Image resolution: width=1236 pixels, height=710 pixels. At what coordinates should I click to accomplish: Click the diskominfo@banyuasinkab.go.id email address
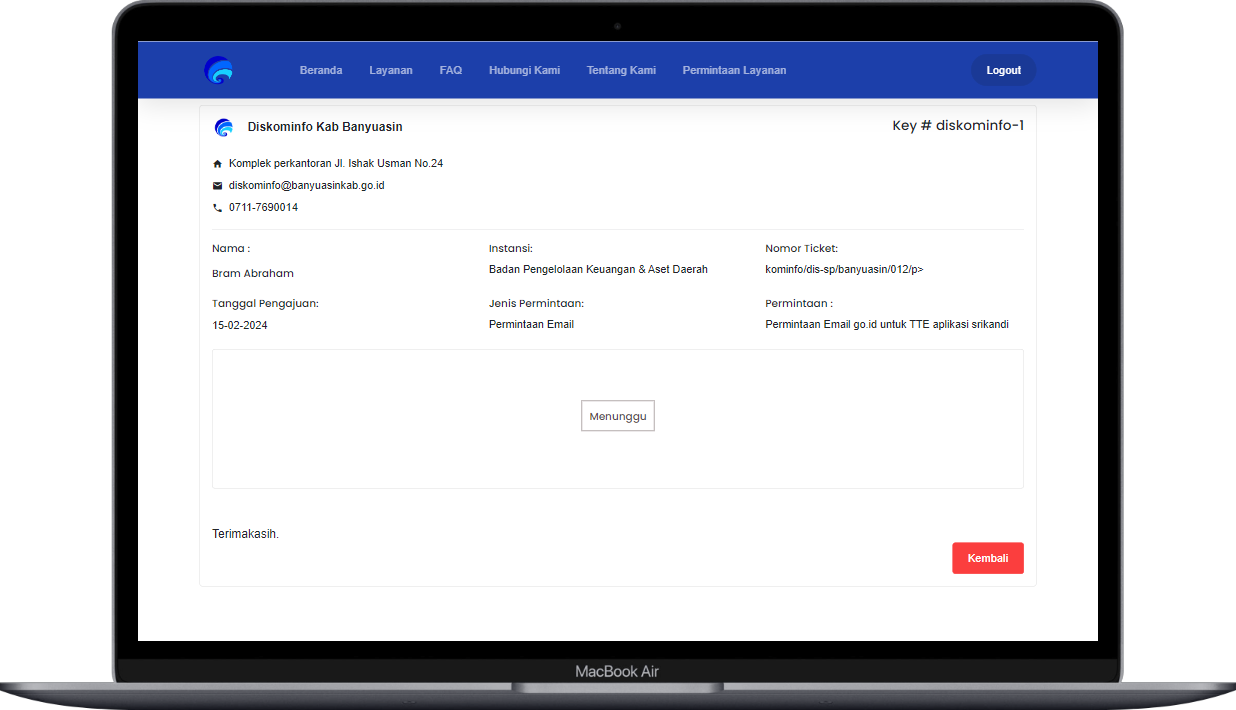tap(307, 185)
